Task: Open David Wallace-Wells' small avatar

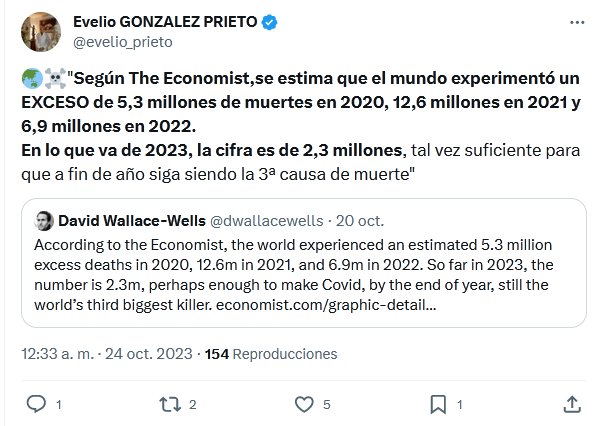Action: (x=44, y=220)
